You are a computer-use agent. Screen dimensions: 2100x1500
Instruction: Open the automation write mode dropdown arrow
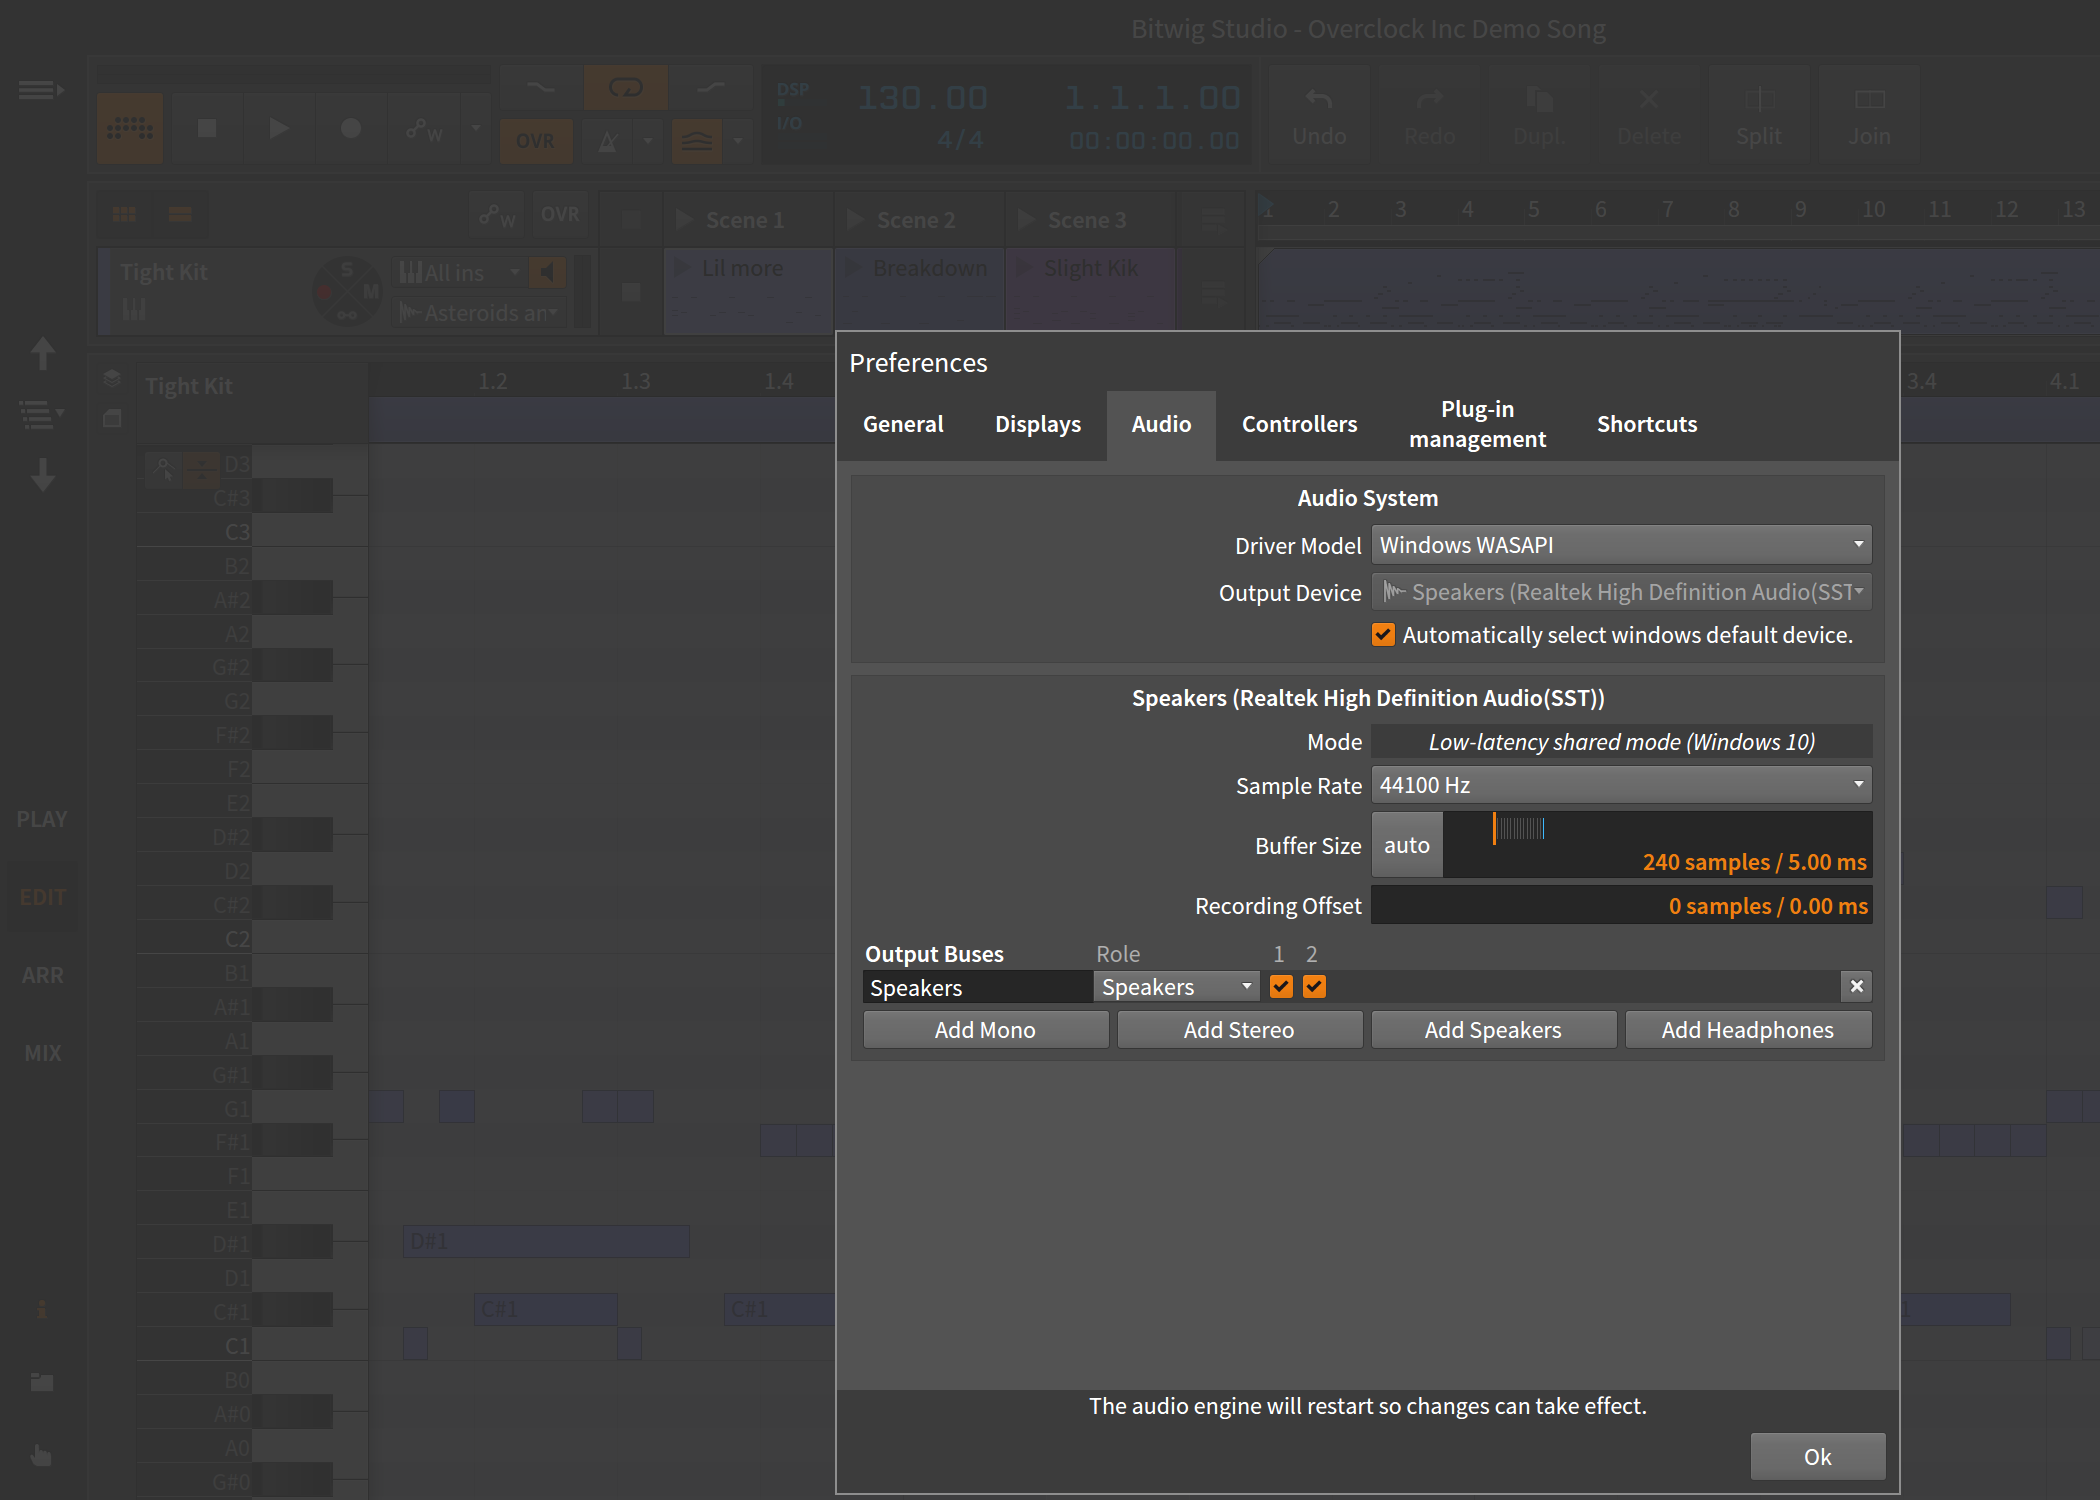tap(476, 128)
